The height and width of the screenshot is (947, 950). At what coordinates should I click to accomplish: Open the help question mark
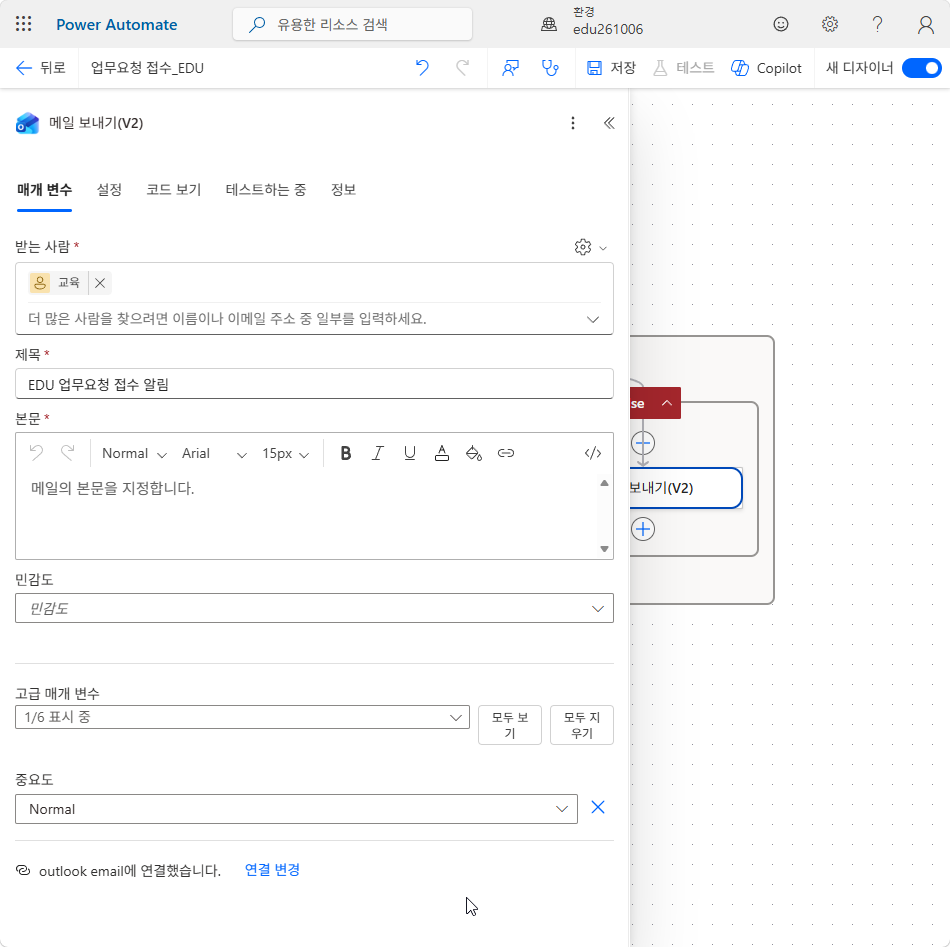coord(877,24)
